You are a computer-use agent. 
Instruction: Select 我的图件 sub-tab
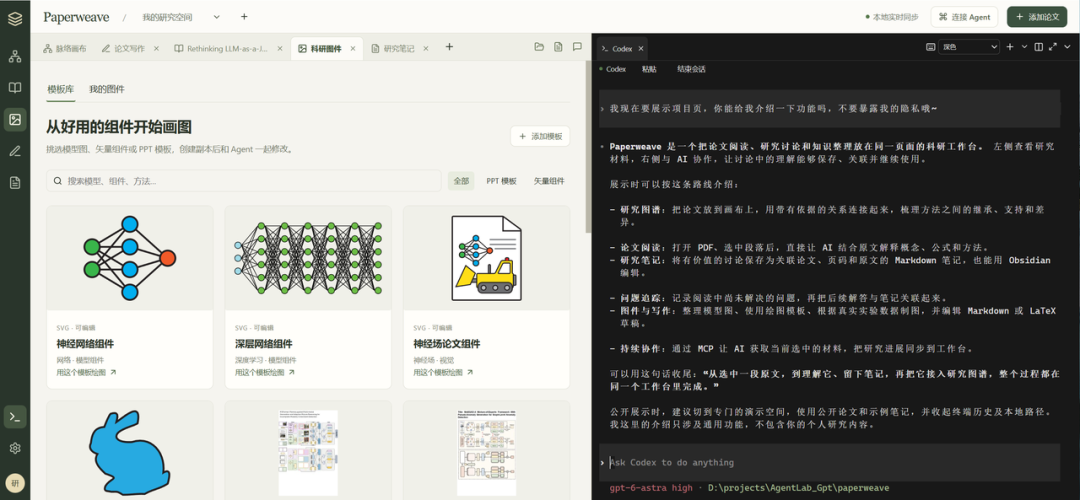(x=107, y=89)
